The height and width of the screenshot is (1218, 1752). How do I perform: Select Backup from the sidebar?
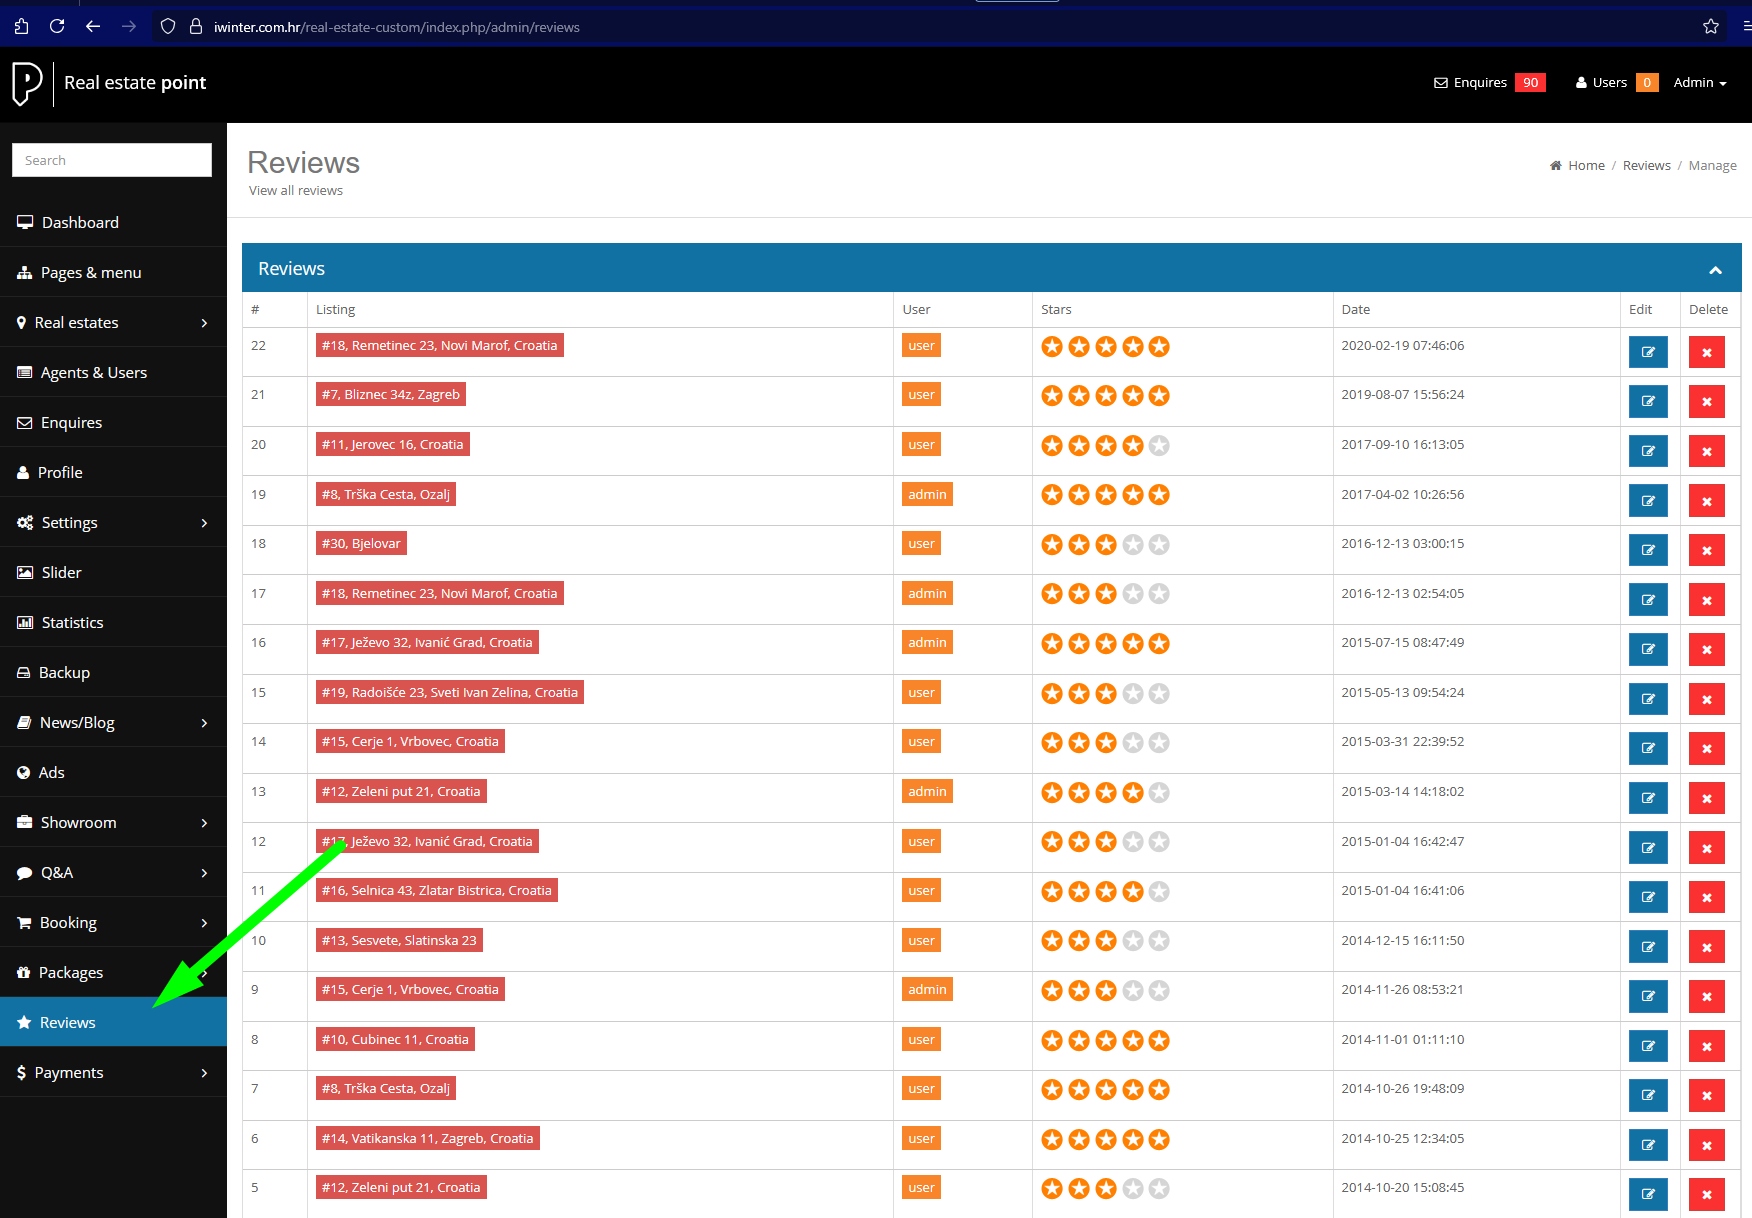tap(113, 672)
